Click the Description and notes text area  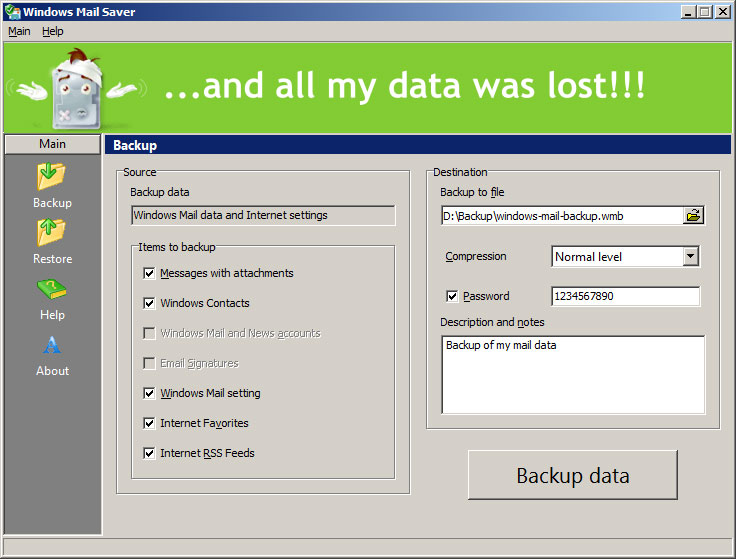click(573, 375)
